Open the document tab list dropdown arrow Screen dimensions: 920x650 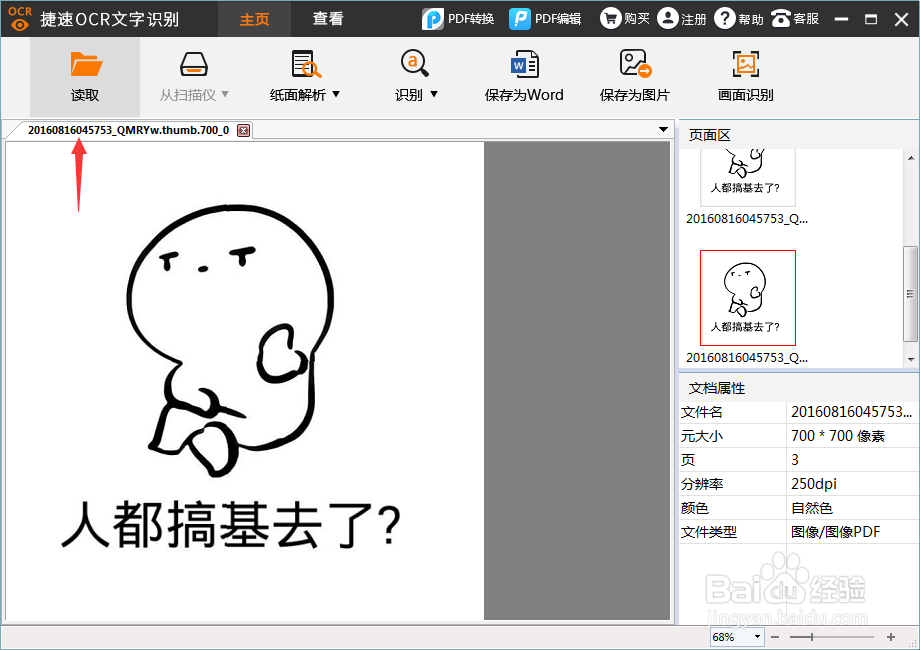tap(664, 129)
